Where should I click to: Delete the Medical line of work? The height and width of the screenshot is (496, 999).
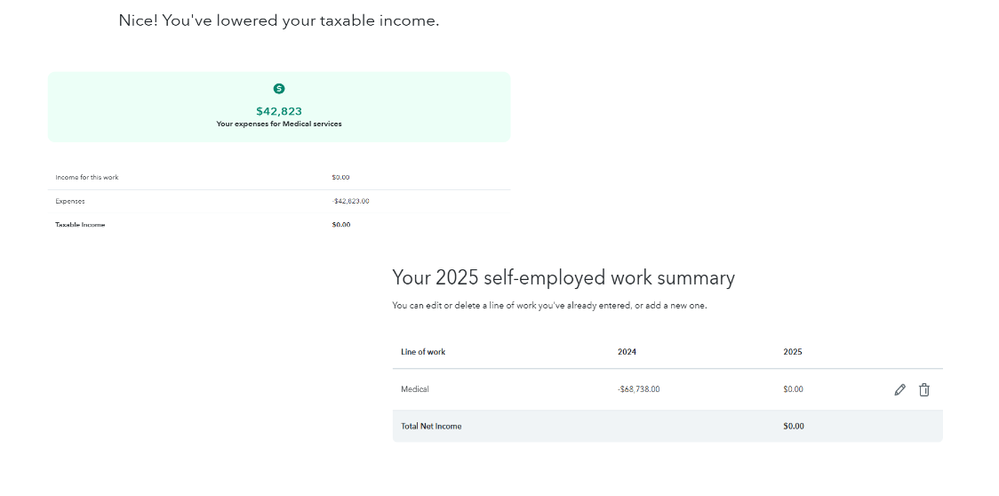point(924,390)
